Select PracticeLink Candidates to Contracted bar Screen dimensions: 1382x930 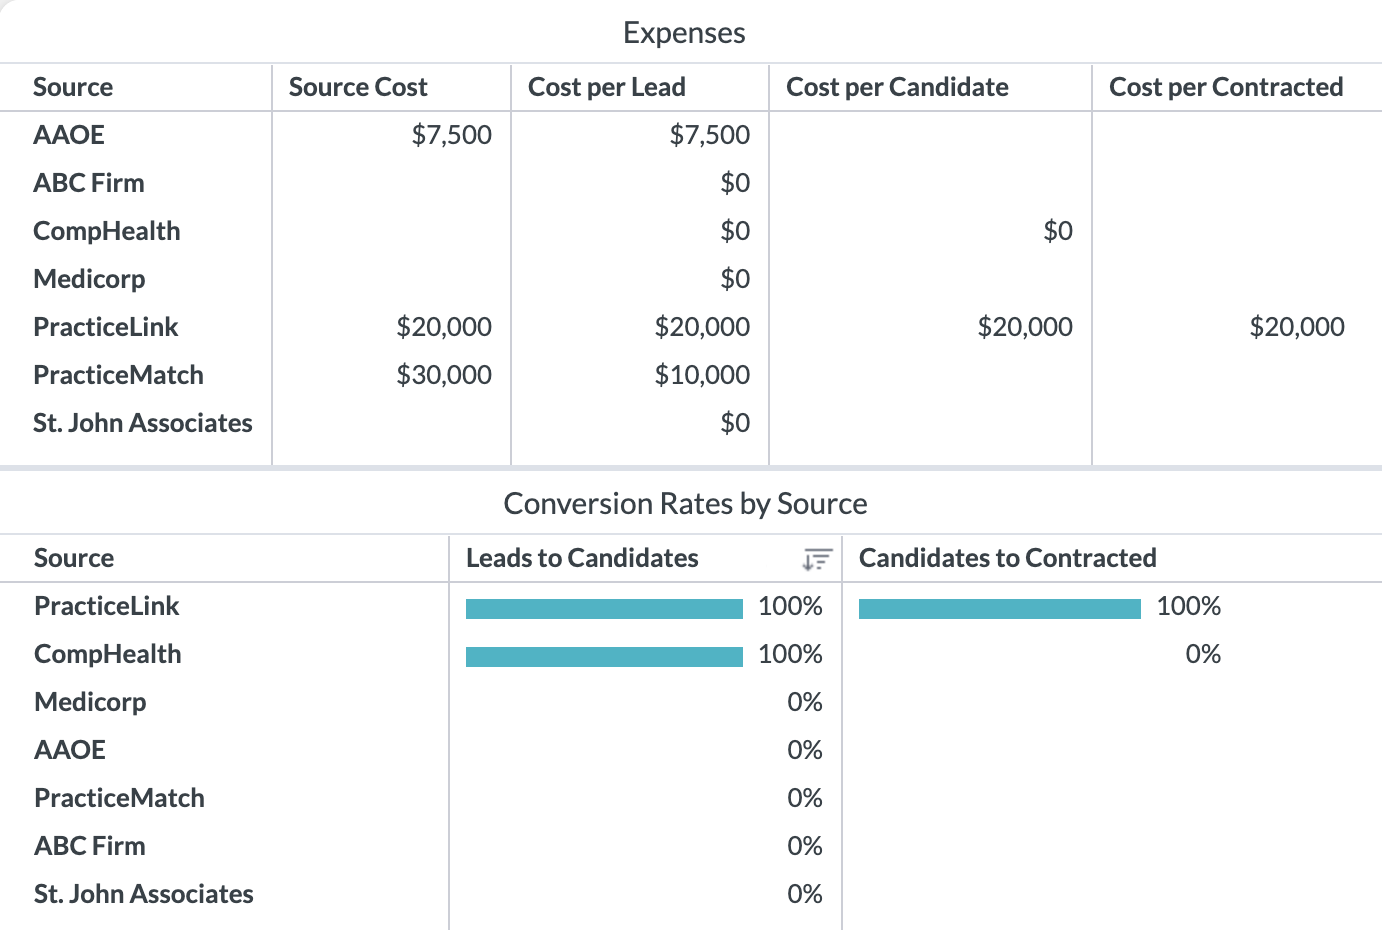pos(999,608)
